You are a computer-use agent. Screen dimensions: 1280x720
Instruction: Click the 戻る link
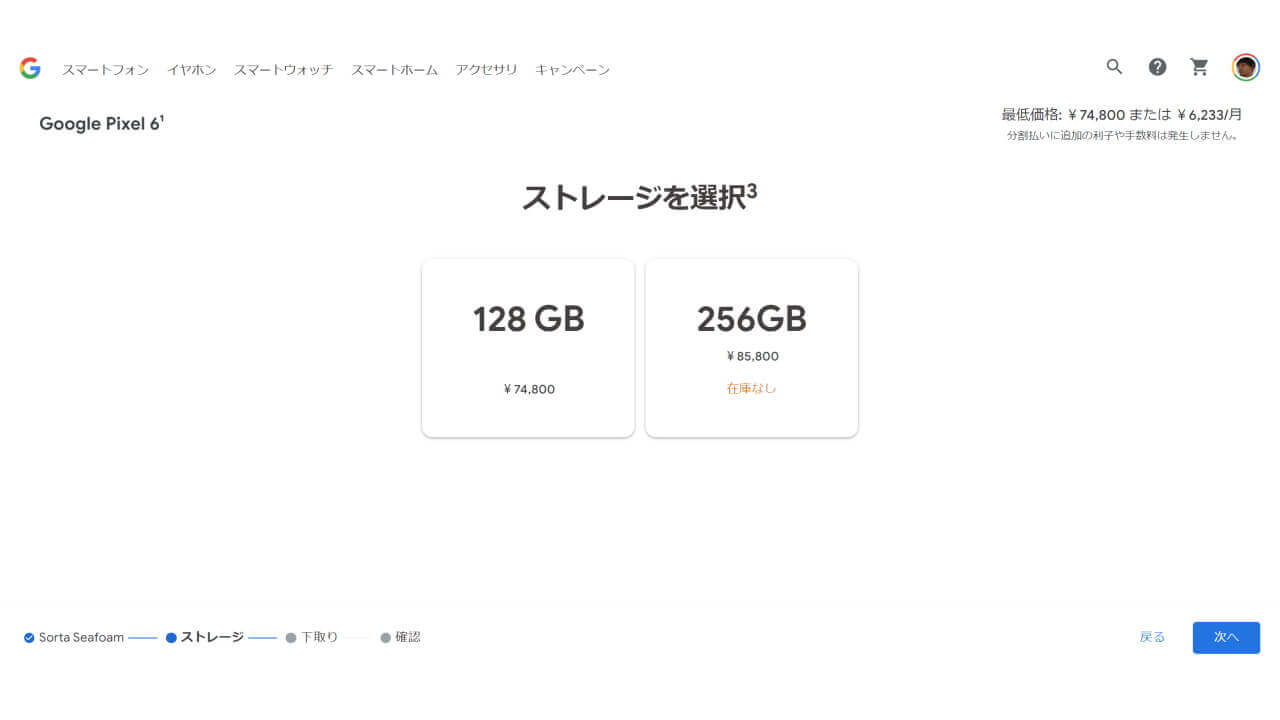point(1152,637)
